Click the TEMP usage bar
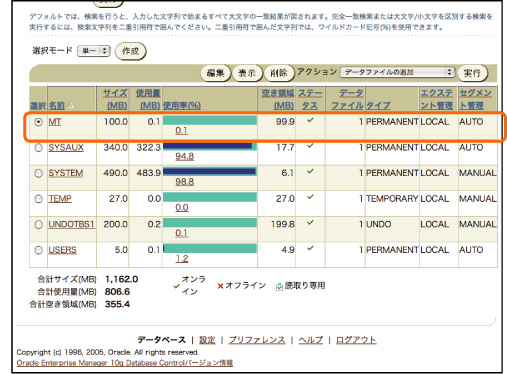Image resolution: width=507 pixels, height=374 pixels. click(x=210, y=197)
